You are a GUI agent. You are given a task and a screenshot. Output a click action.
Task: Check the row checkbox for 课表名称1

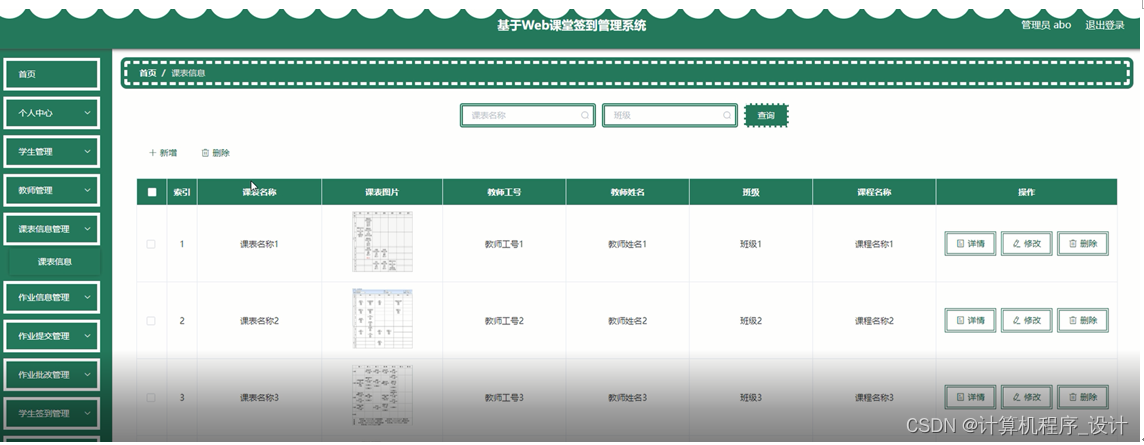tap(151, 244)
